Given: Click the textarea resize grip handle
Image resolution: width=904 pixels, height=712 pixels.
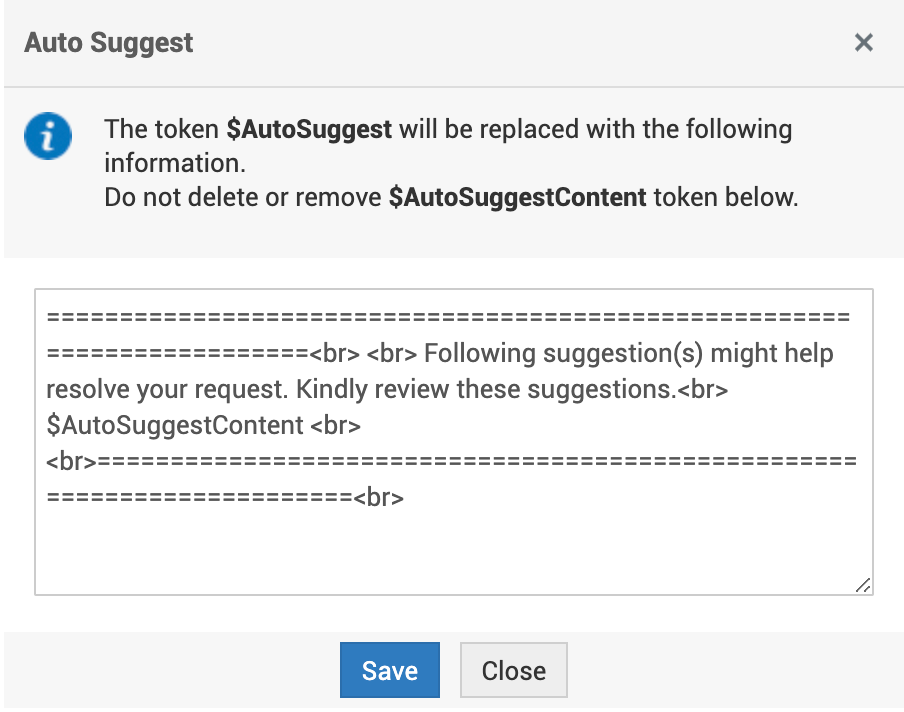Looking at the screenshot, I should tap(863, 586).
